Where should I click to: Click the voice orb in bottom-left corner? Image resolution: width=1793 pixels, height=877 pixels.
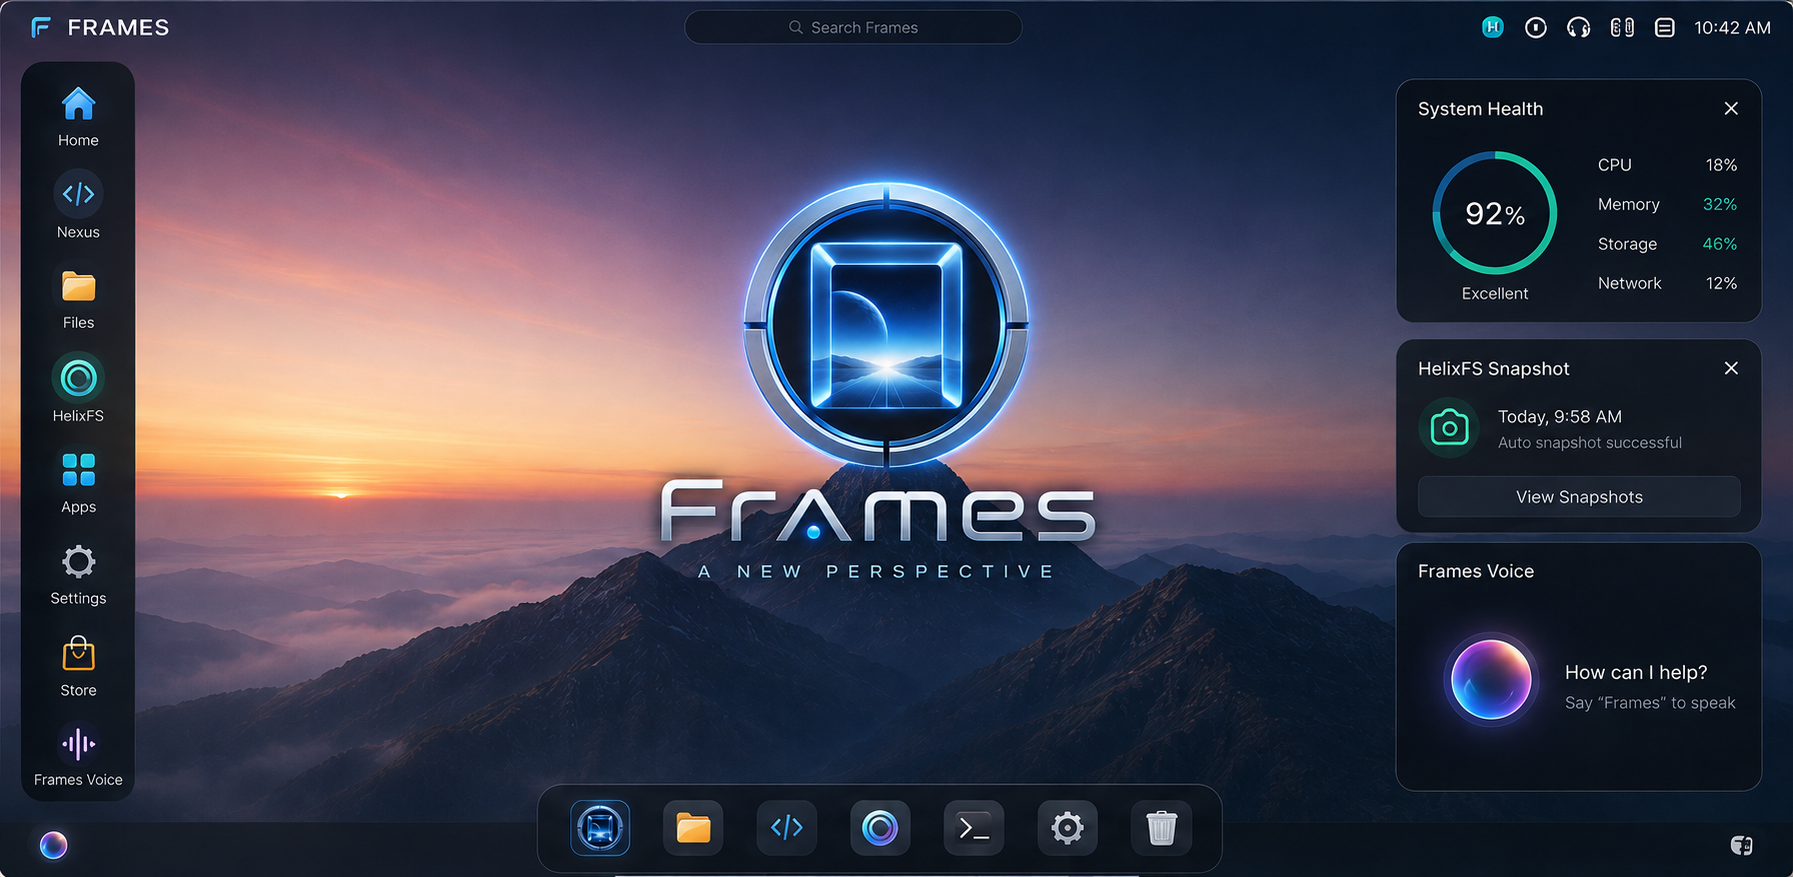54,845
